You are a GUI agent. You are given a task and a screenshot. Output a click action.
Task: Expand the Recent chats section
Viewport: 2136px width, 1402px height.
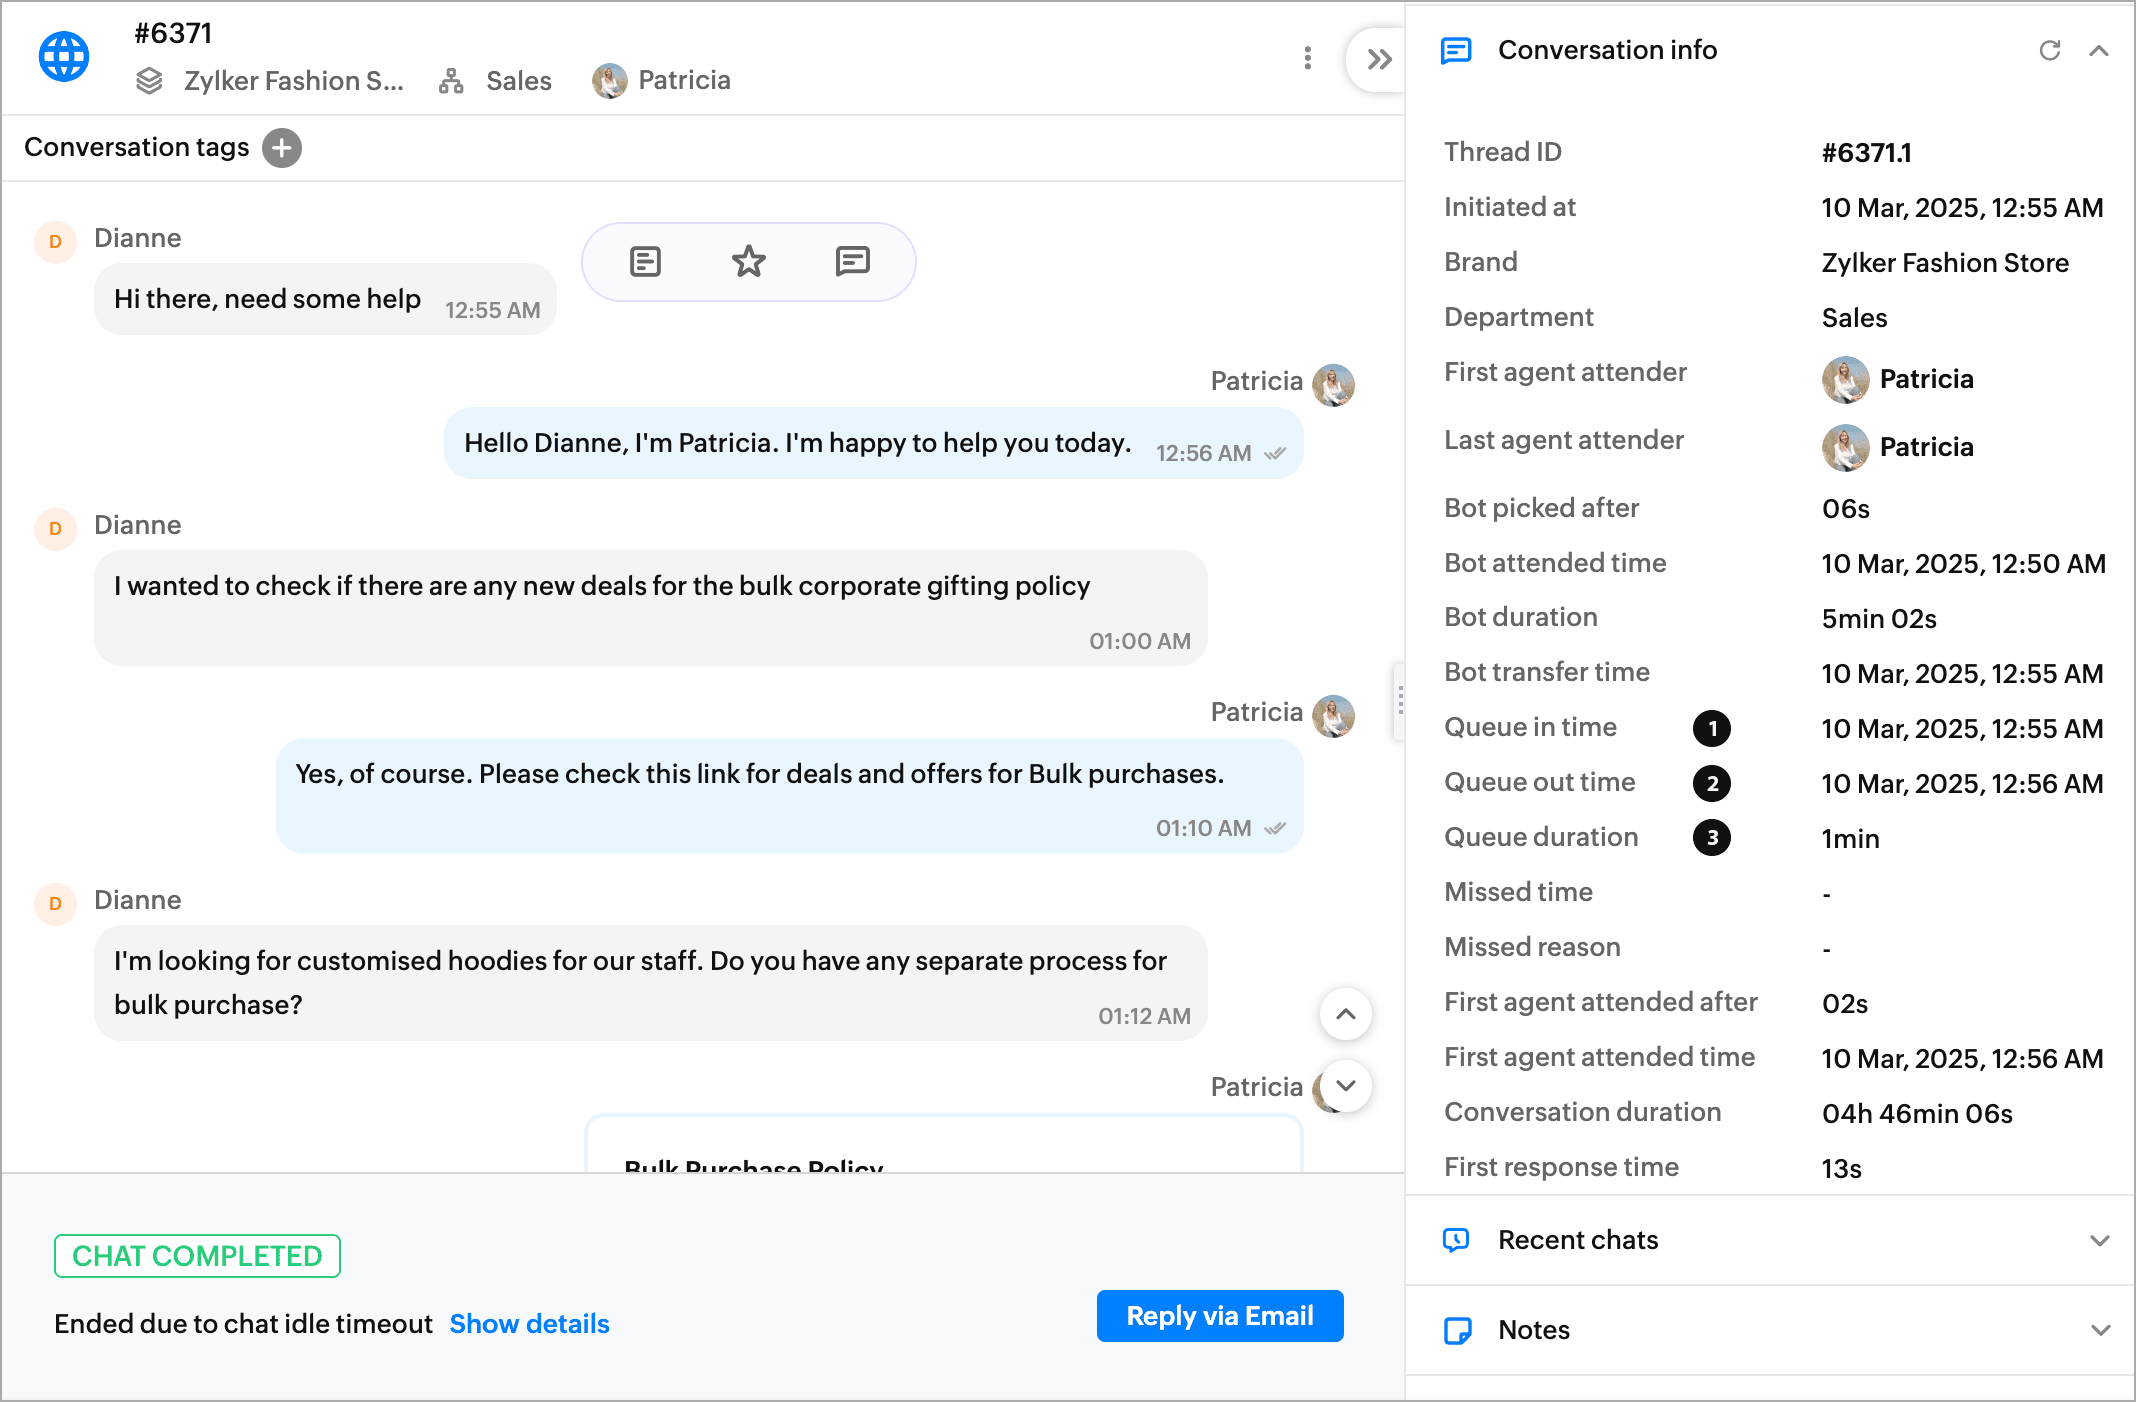tap(2099, 1240)
